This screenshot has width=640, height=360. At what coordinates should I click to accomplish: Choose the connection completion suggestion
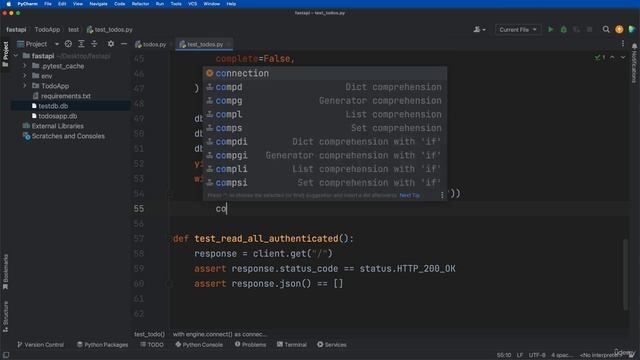point(325,73)
